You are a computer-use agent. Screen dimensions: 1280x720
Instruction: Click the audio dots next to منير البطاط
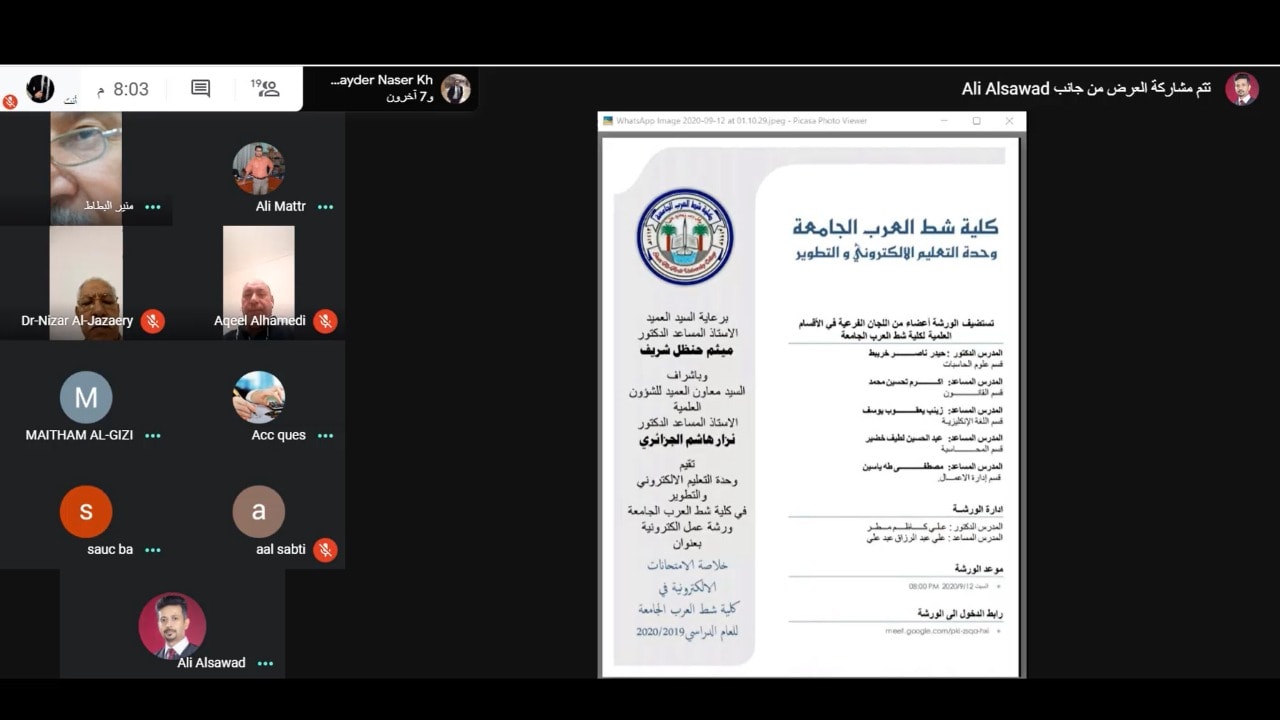(x=152, y=207)
